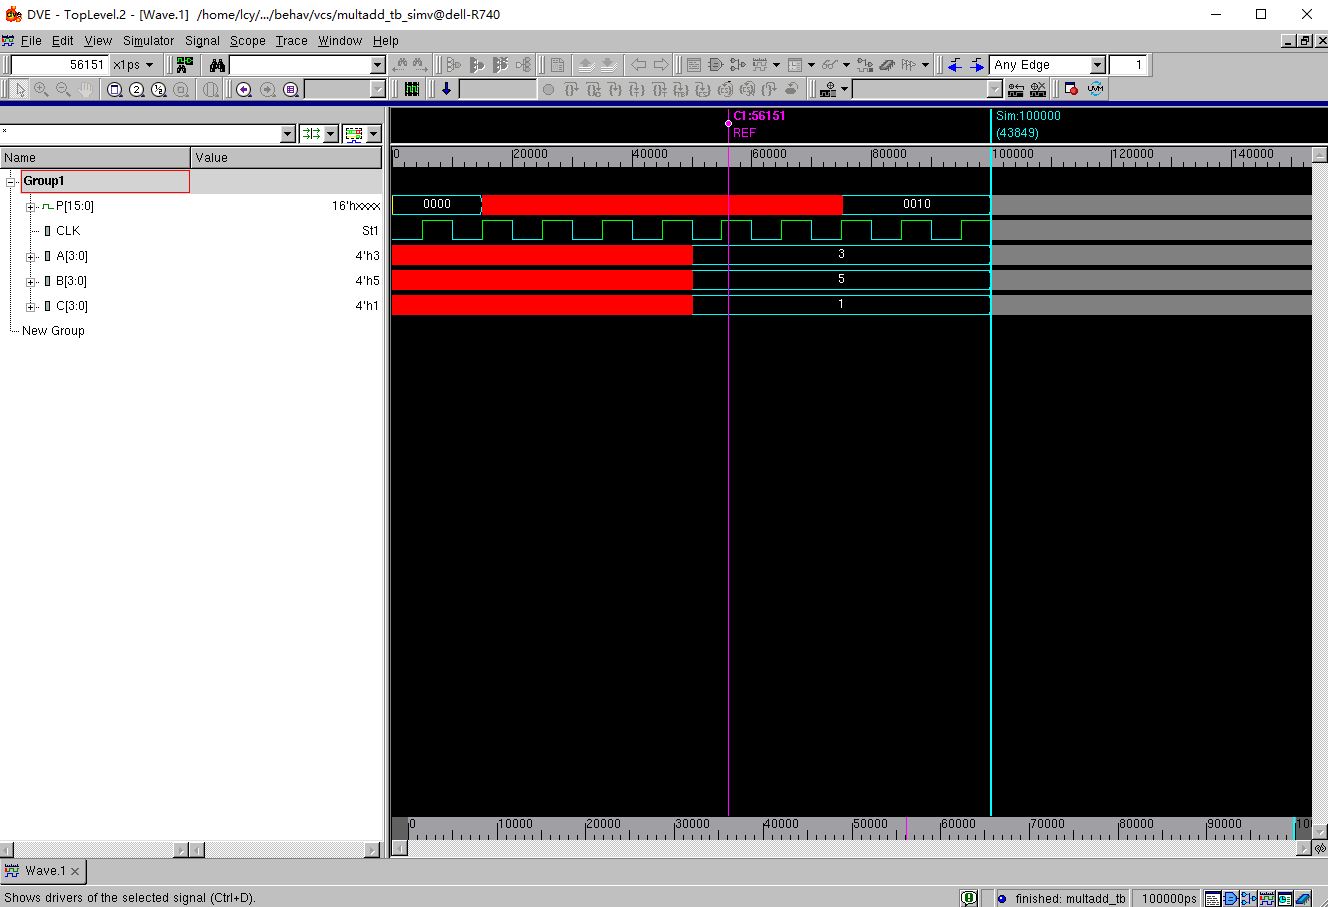Click the Zoom Full view icon

(115, 89)
